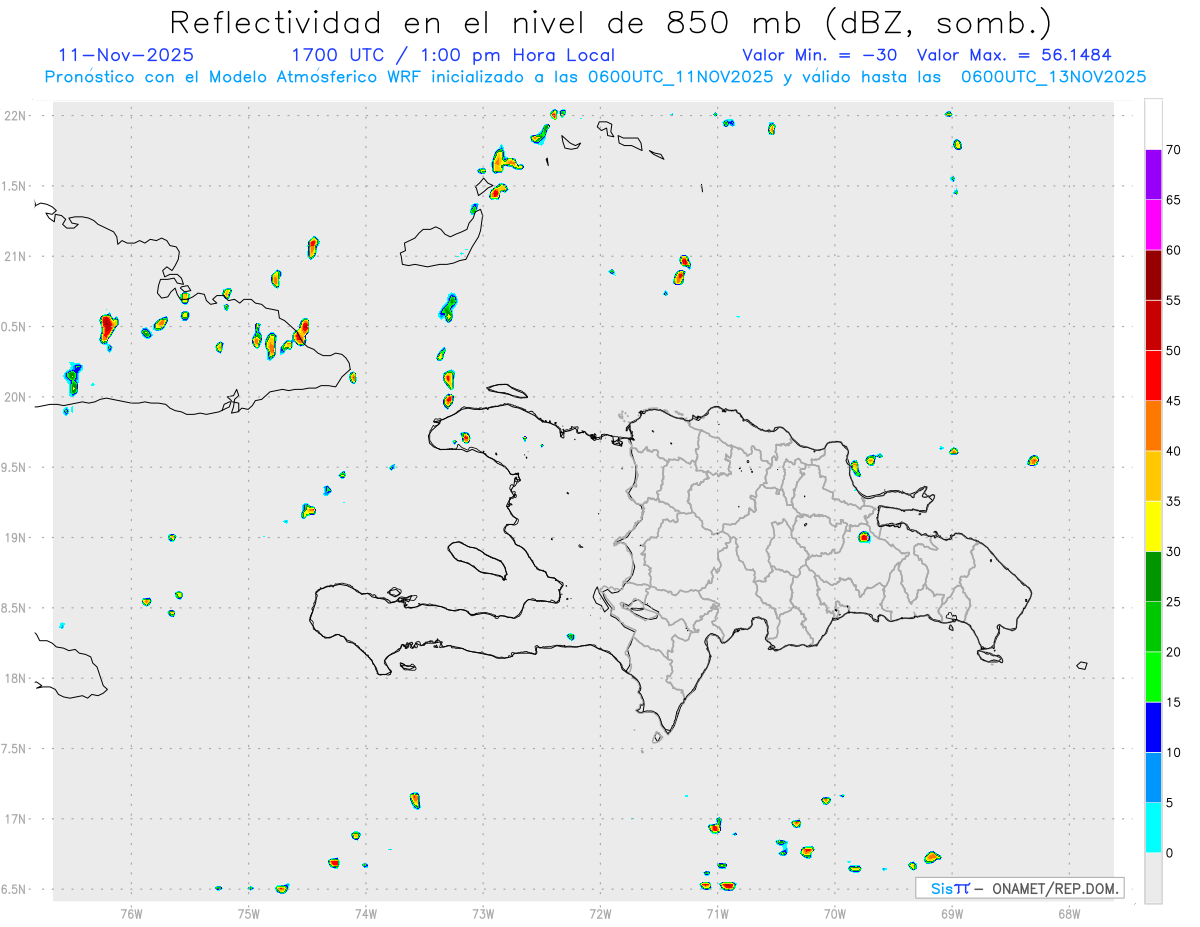Click the '19N' latitude axis label

[x=16, y=537]
